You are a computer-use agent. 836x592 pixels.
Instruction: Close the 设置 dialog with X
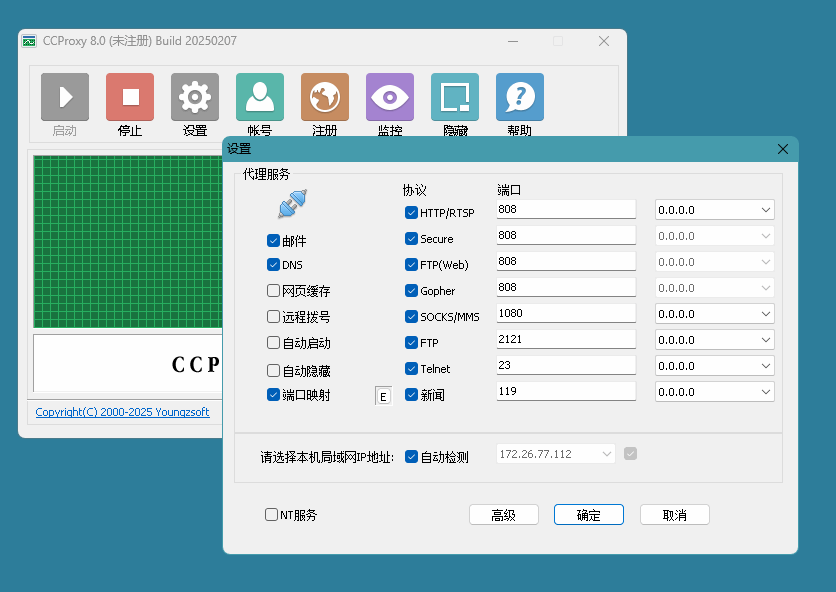[783, 149]
